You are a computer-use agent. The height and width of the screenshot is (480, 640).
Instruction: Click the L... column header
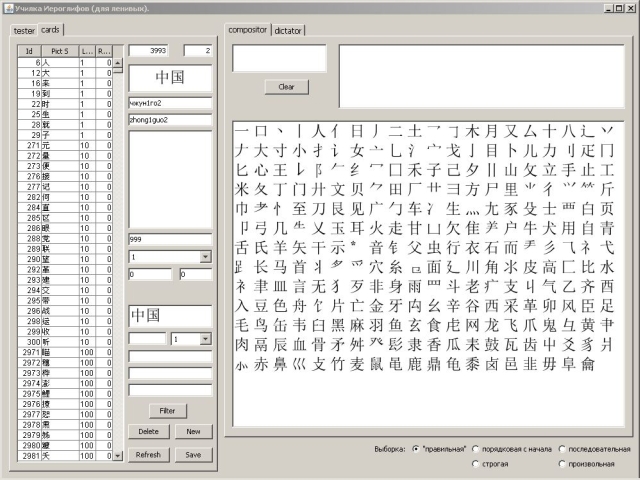tap(87, 51)
